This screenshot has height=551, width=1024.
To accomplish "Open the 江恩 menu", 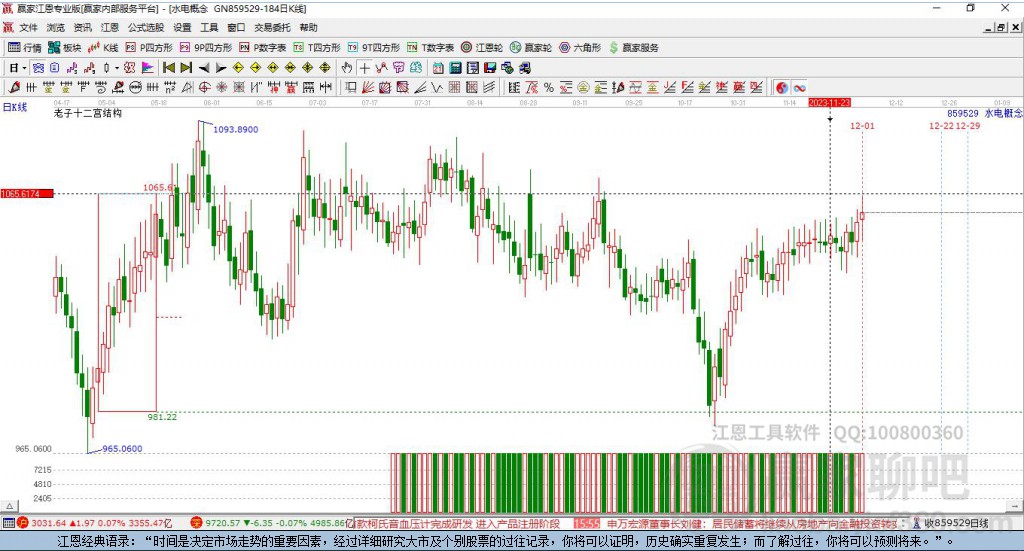I will coord(110,28).
